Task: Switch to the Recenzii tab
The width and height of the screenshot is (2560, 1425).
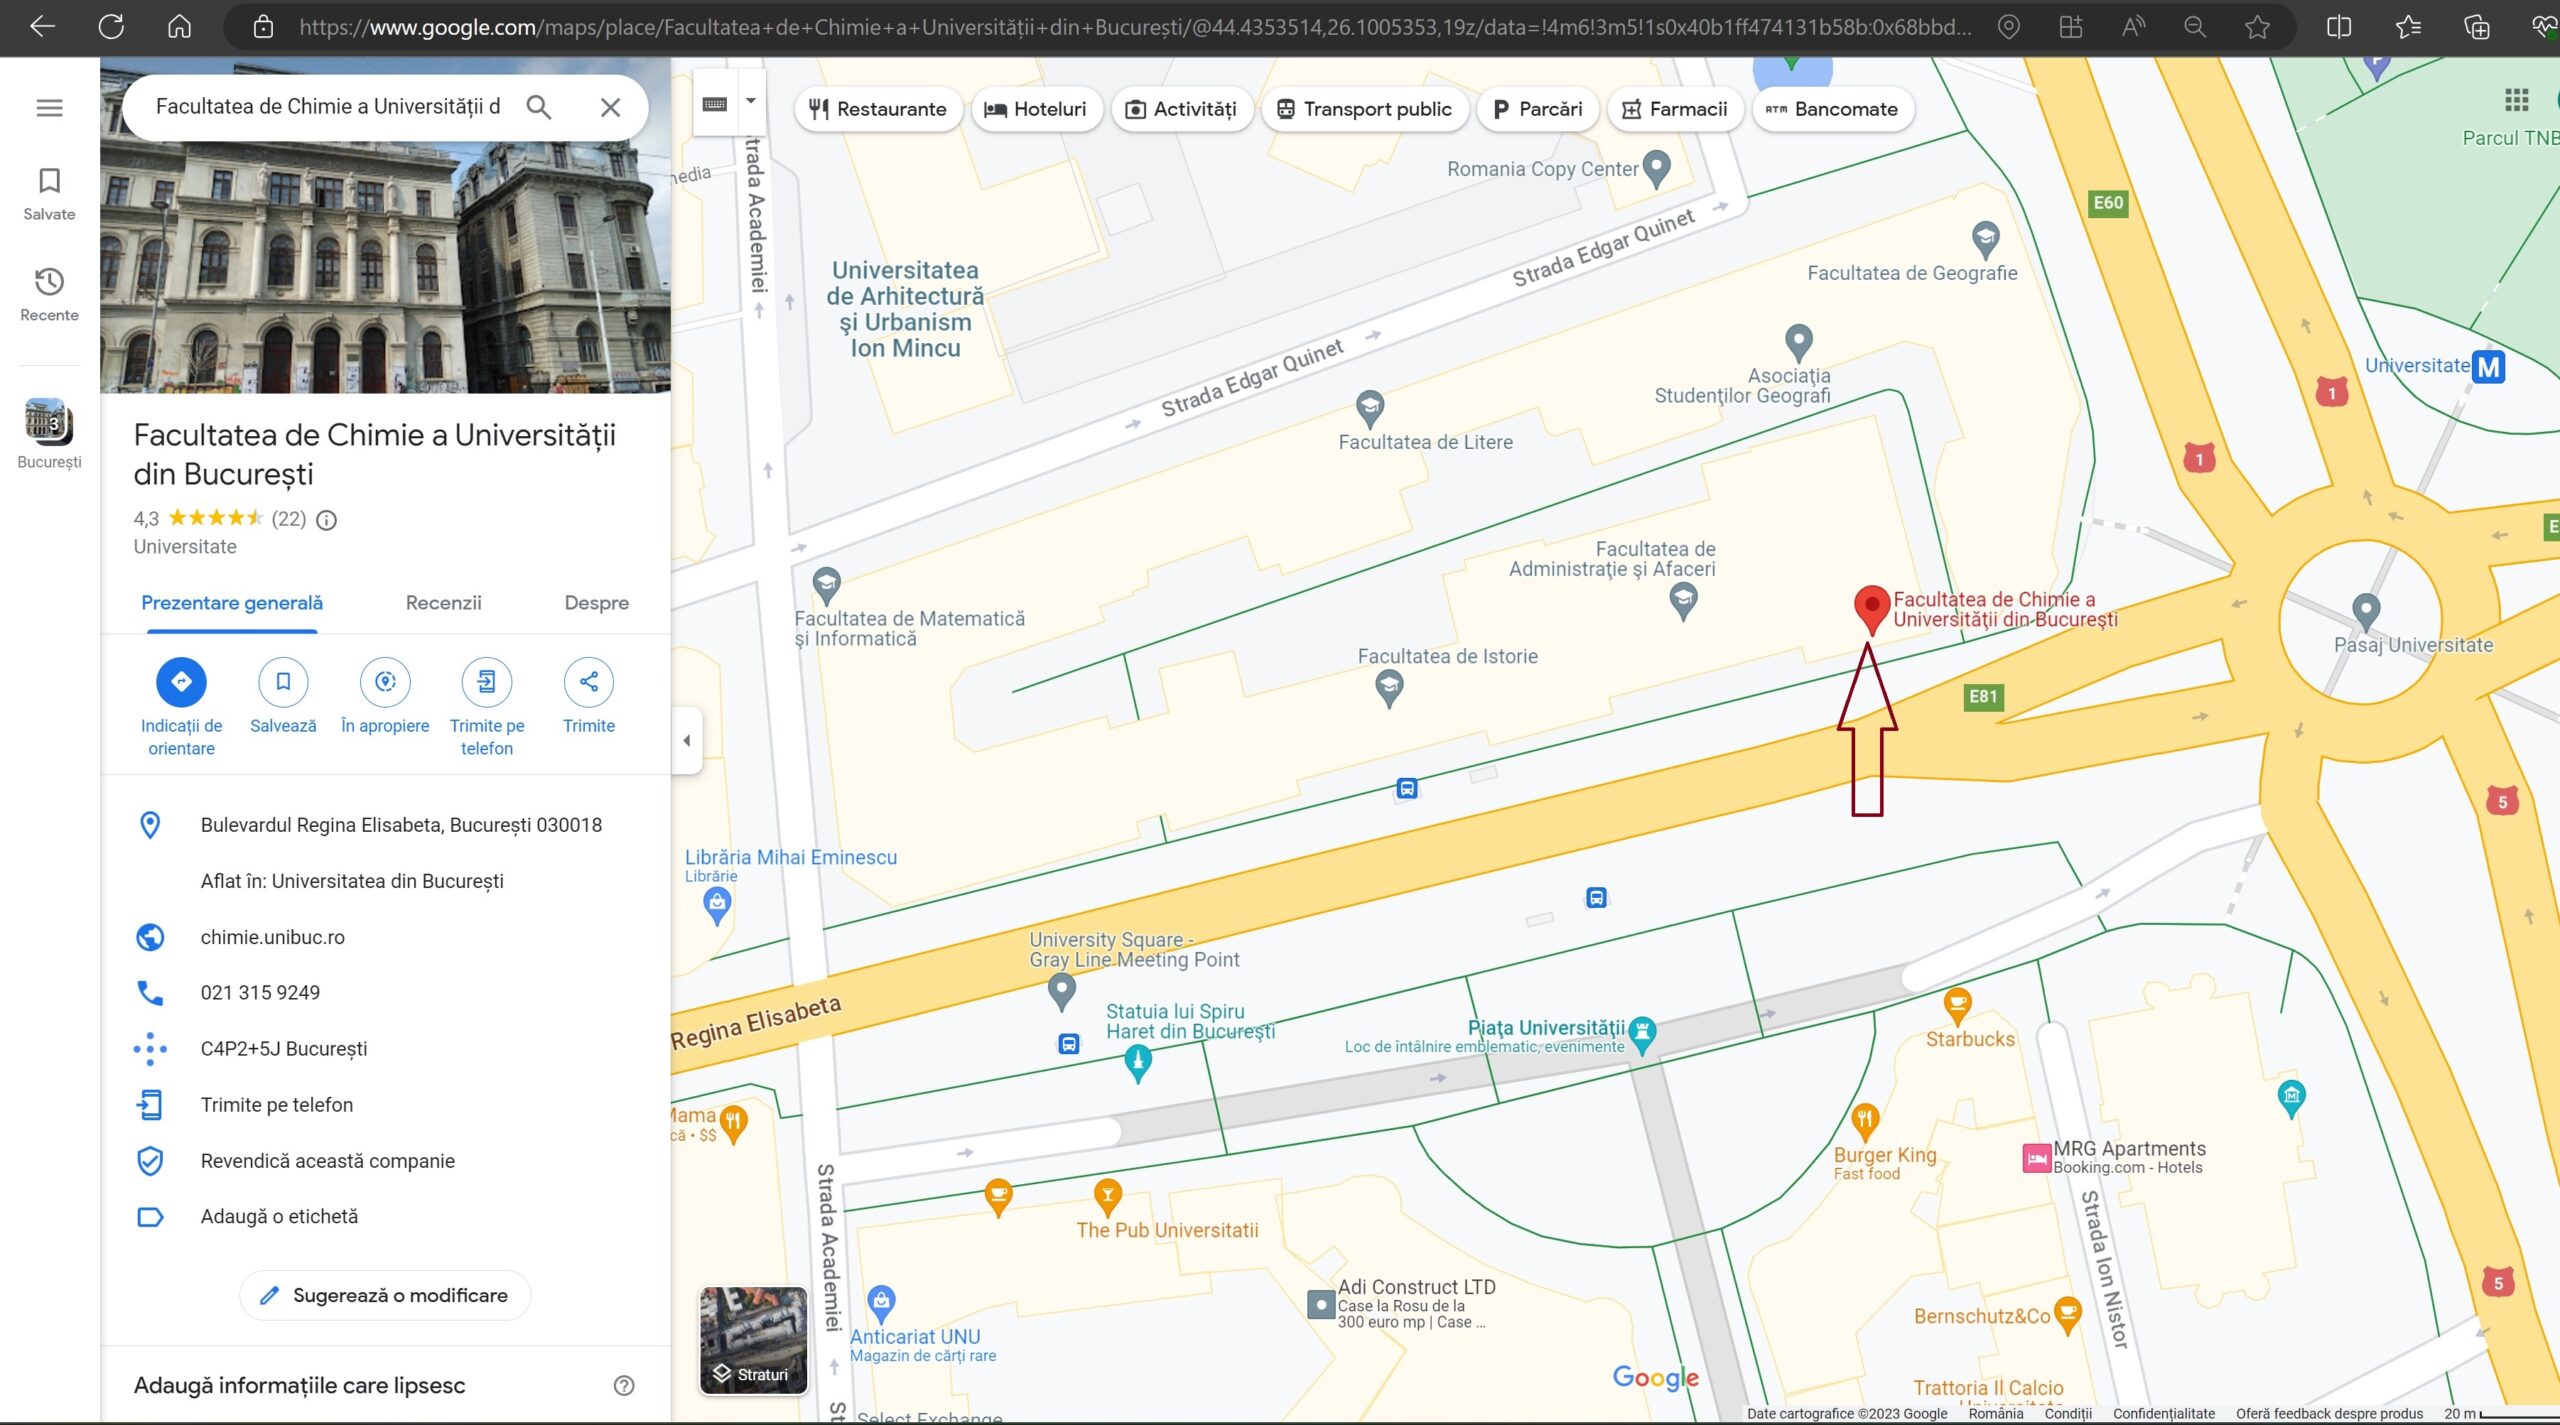Action: (443, 603)
